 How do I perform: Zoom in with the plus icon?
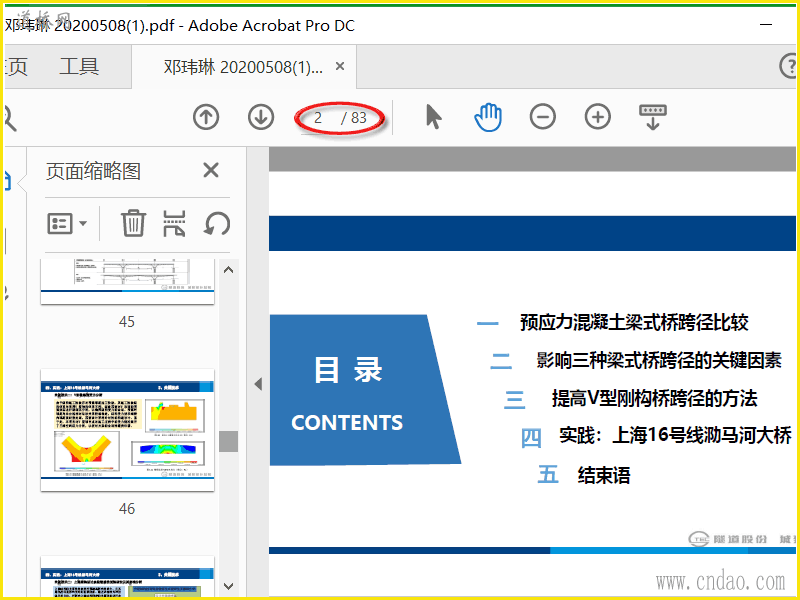597,117
